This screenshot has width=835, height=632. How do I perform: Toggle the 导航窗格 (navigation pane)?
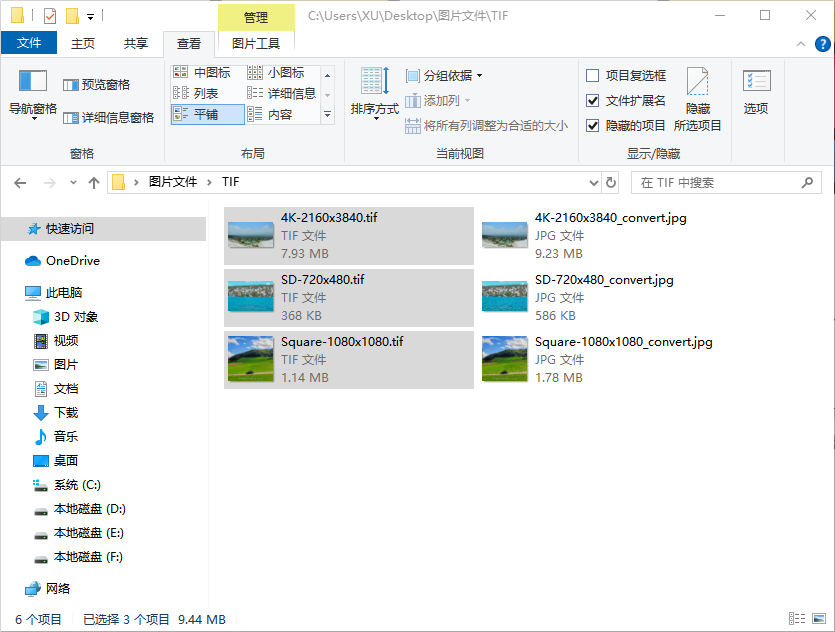31,93
